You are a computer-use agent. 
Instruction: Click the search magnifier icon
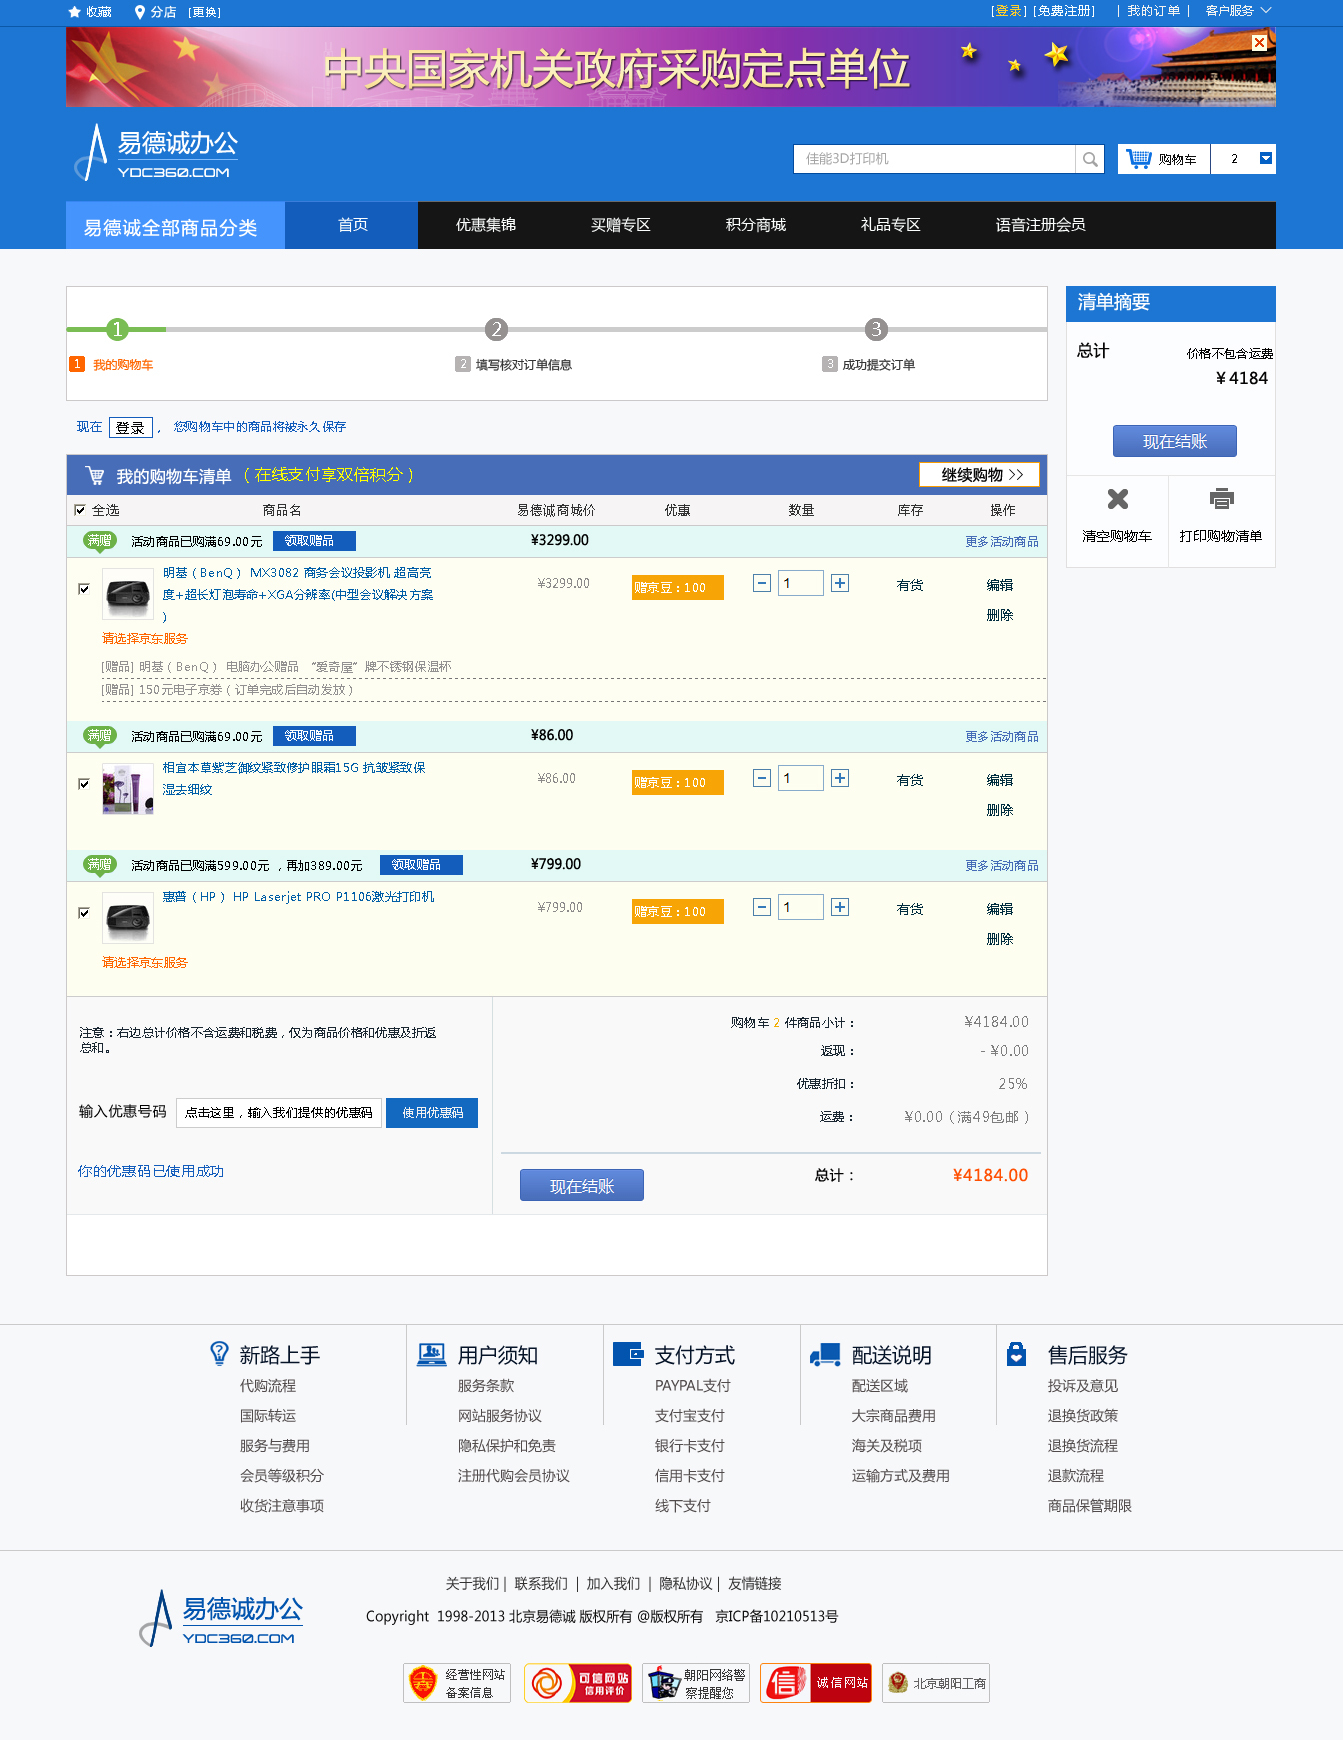(x=1090, y=159)
